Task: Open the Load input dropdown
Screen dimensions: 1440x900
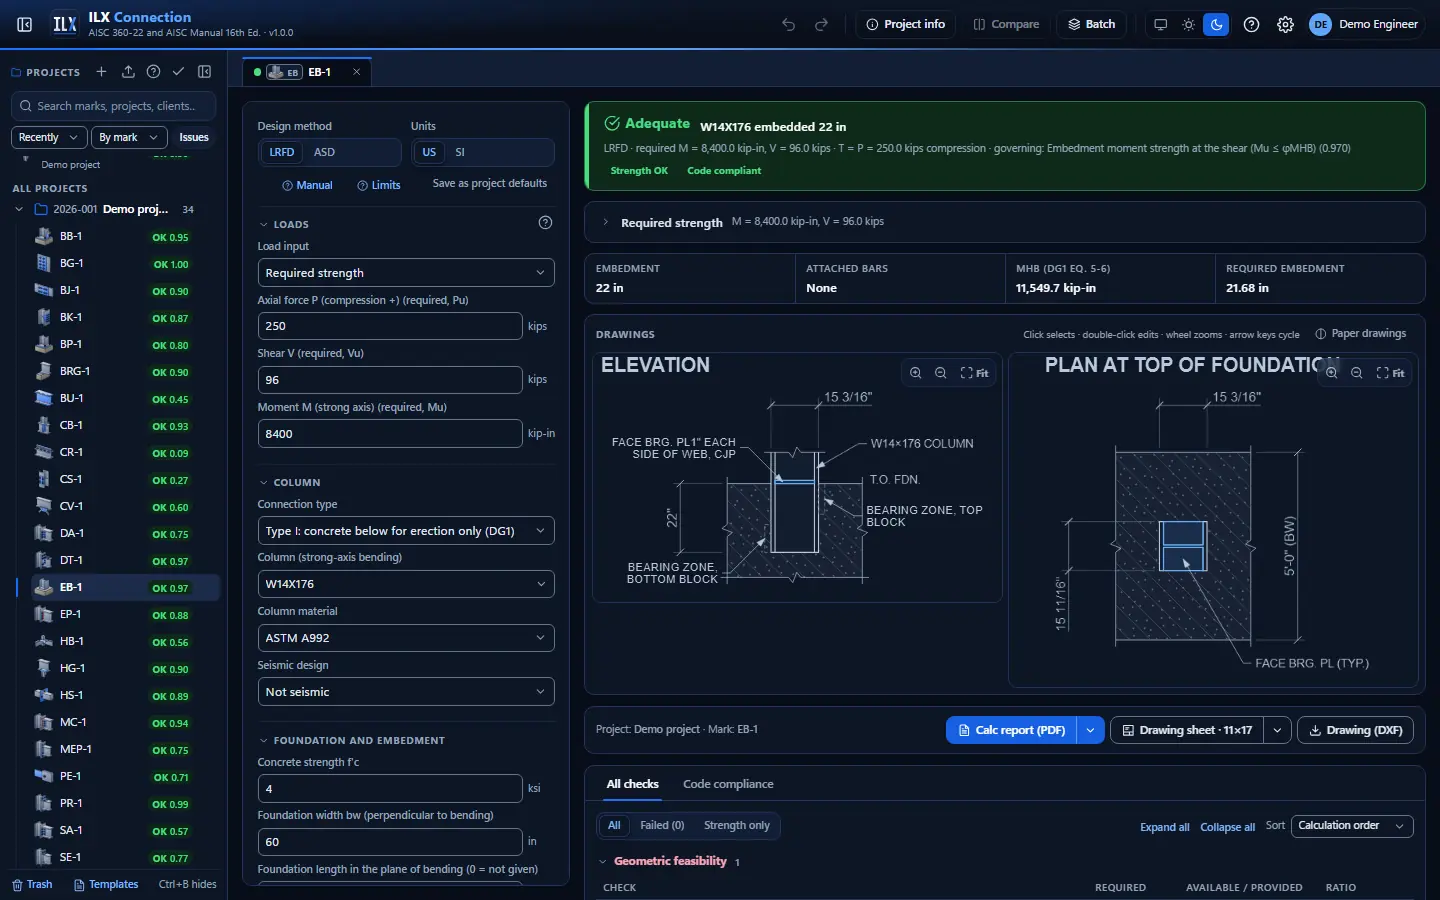Action: (406, 273)
